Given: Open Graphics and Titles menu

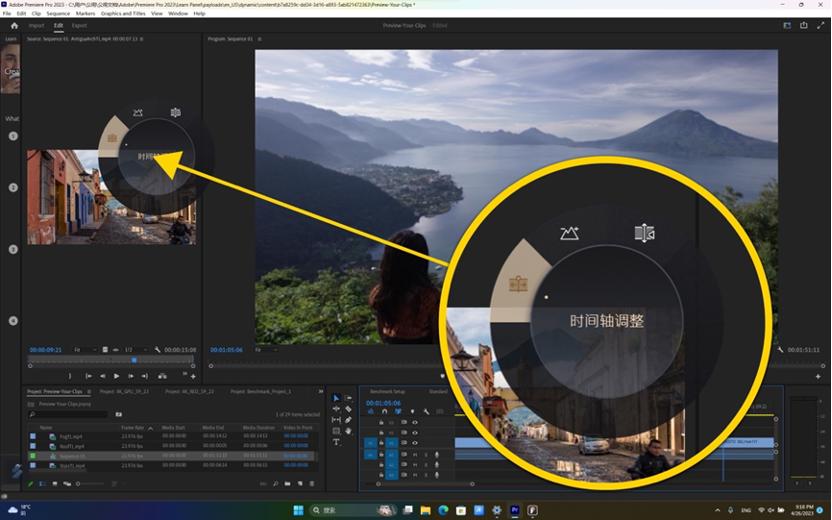Looking at the screenshot, I should point(123,13).
